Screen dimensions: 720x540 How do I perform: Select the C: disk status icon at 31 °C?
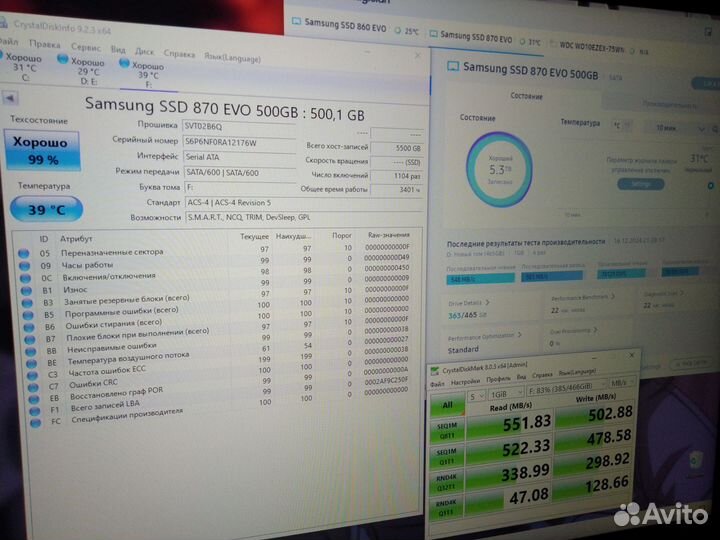pos(1,56)
